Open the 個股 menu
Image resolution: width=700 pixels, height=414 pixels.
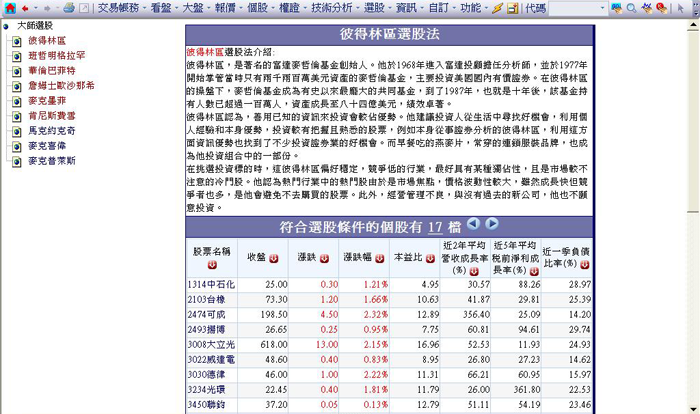(x=257, y=8)
